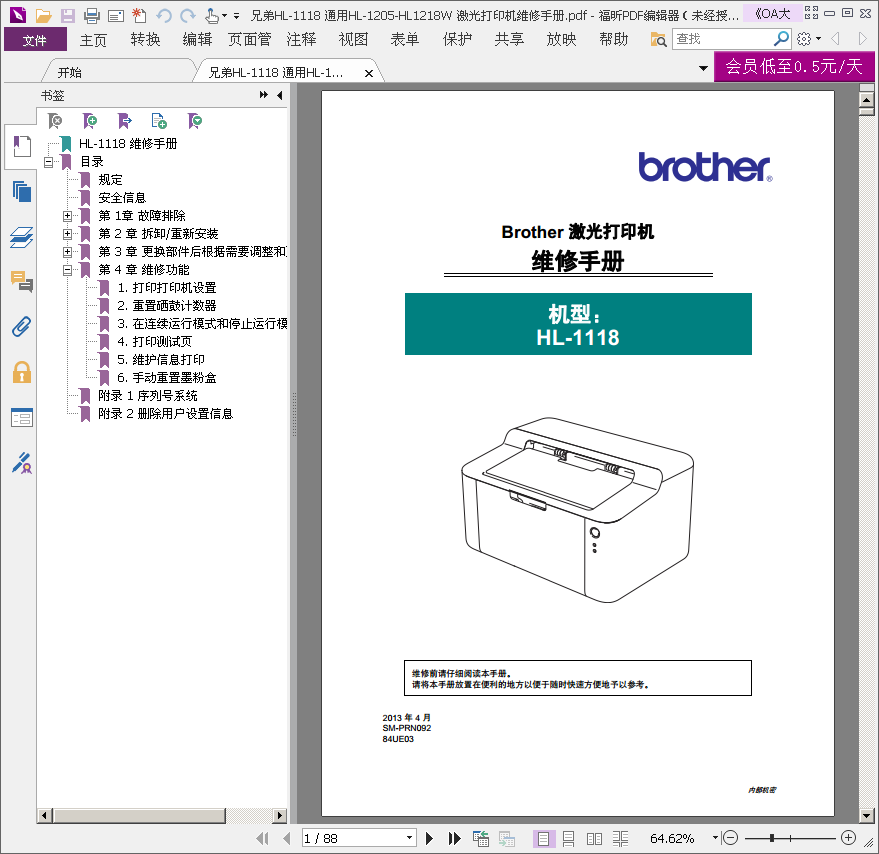Click the document scrollbar down arrow

coord(866,816)
